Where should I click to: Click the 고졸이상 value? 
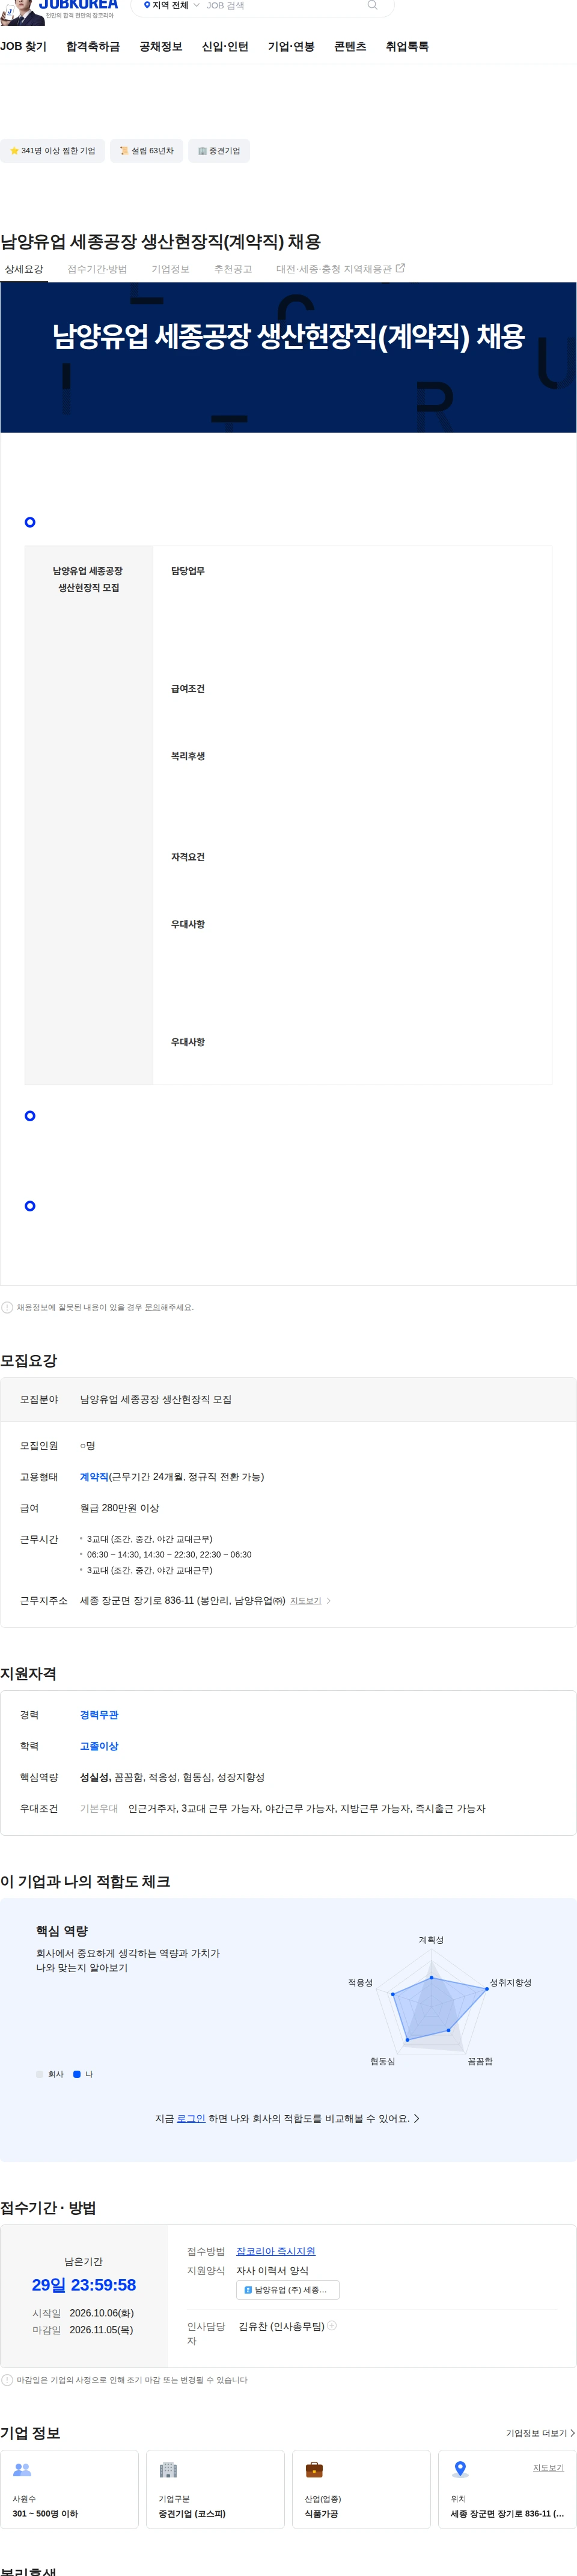tap(99, 1746)
